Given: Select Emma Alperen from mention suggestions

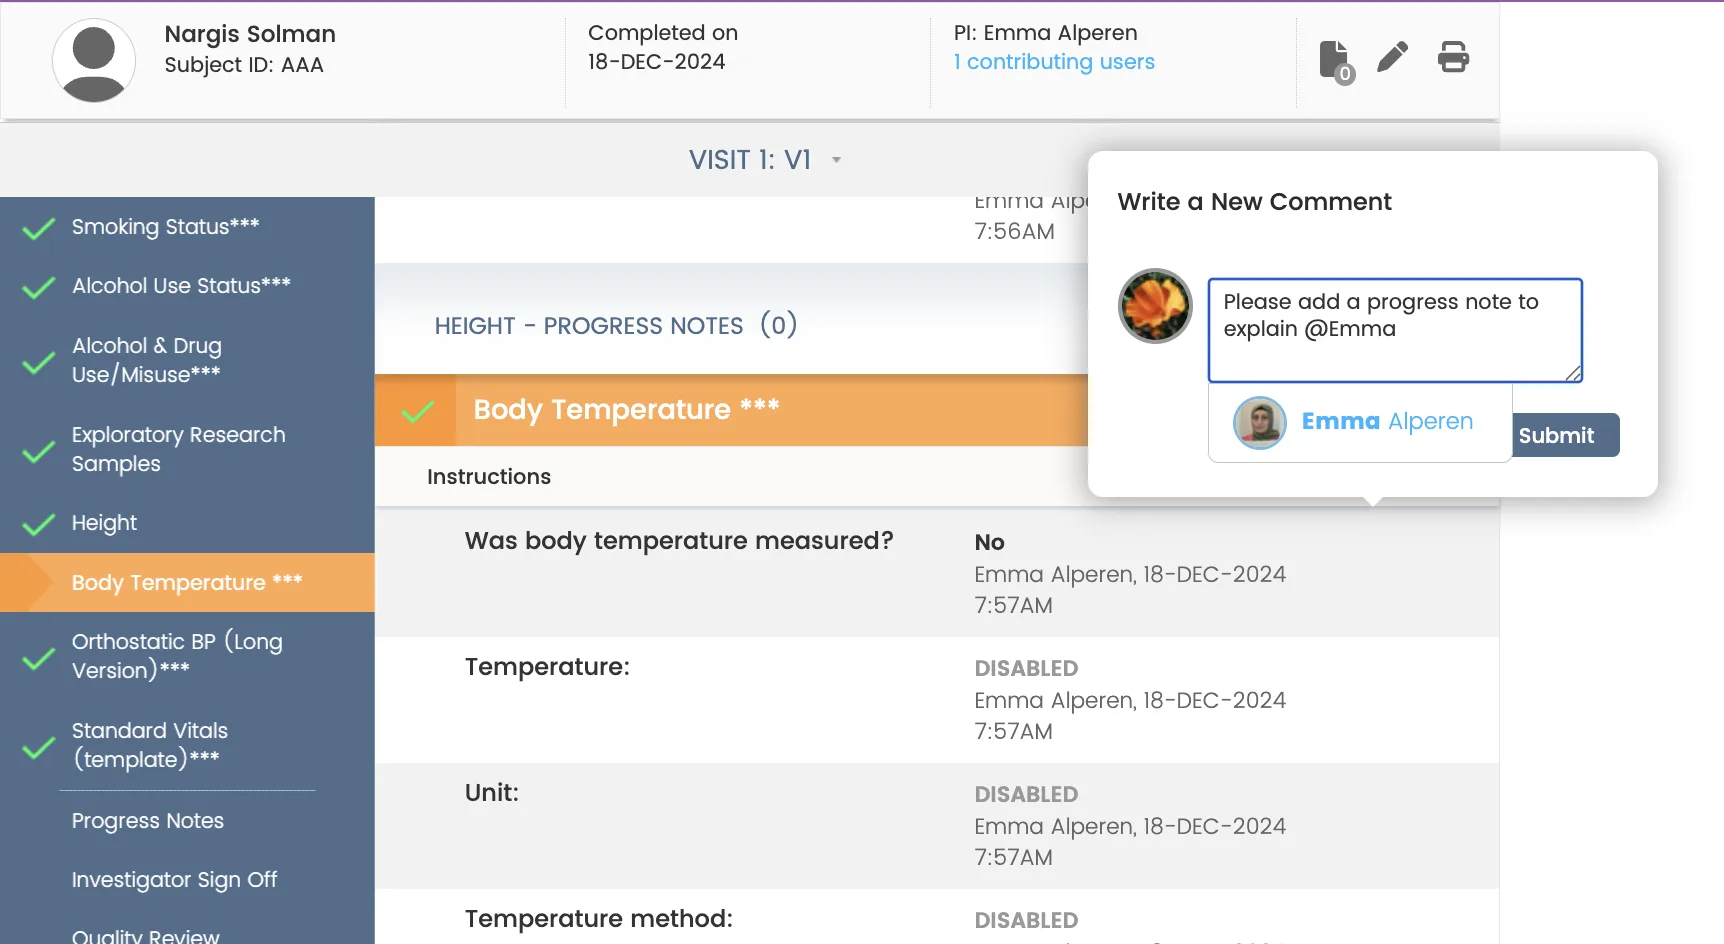Looking at the screenshot, I should coord(1360,422).
